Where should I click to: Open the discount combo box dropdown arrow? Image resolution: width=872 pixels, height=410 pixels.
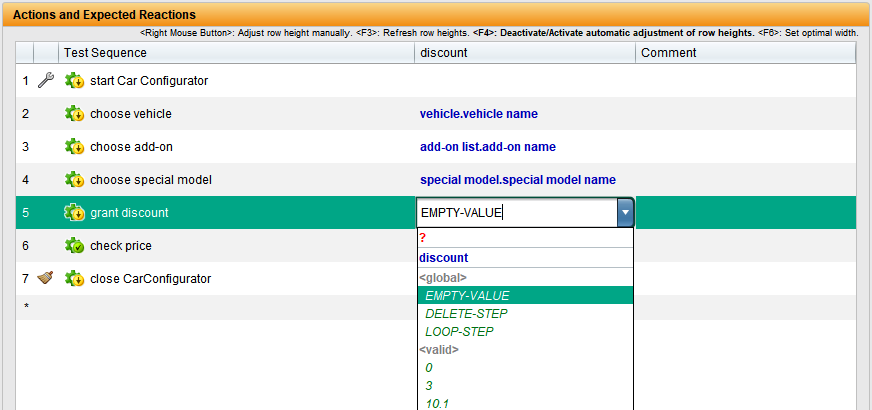(x=626, y=213)
